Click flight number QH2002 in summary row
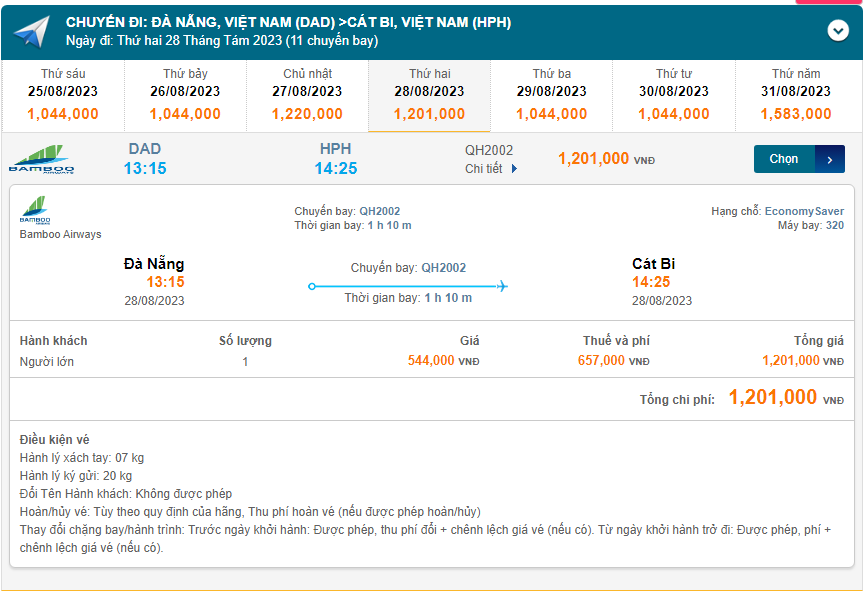This screenshot has height=601, width=865. click(x=489, y=150)
